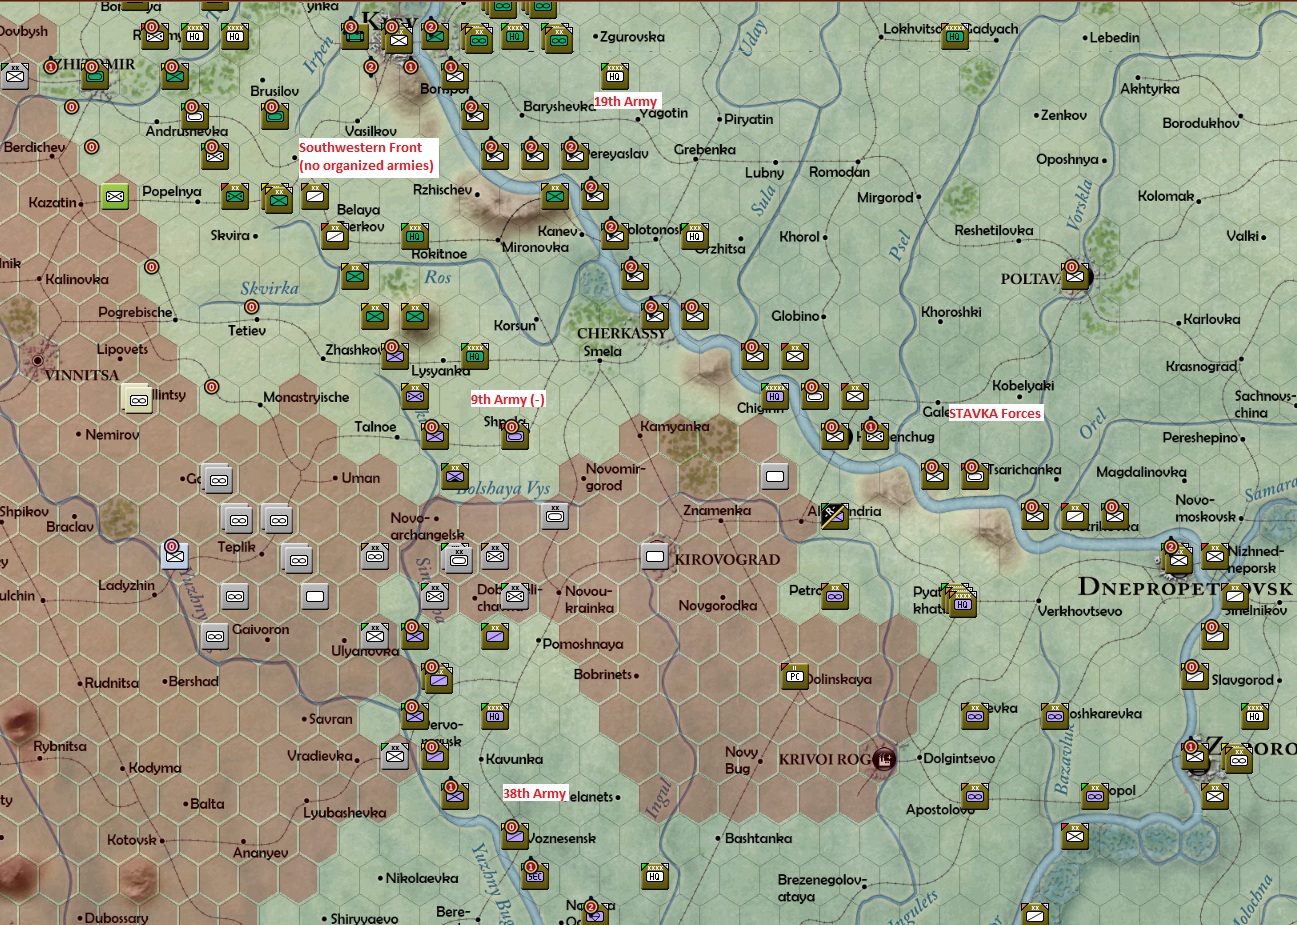Click the Piryatin town label
The image size is (1297, 925).
749,119
